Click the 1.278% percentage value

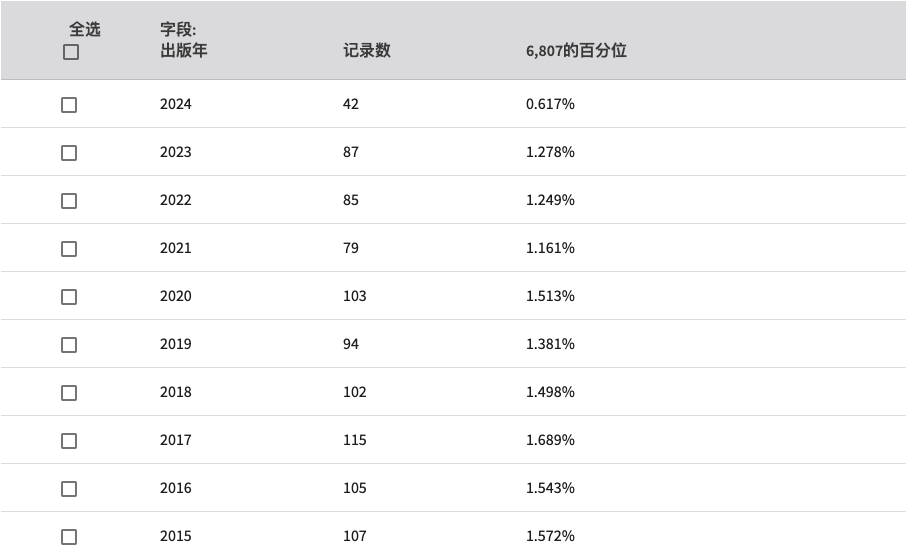pyautogui.click(x=550, y=152)
